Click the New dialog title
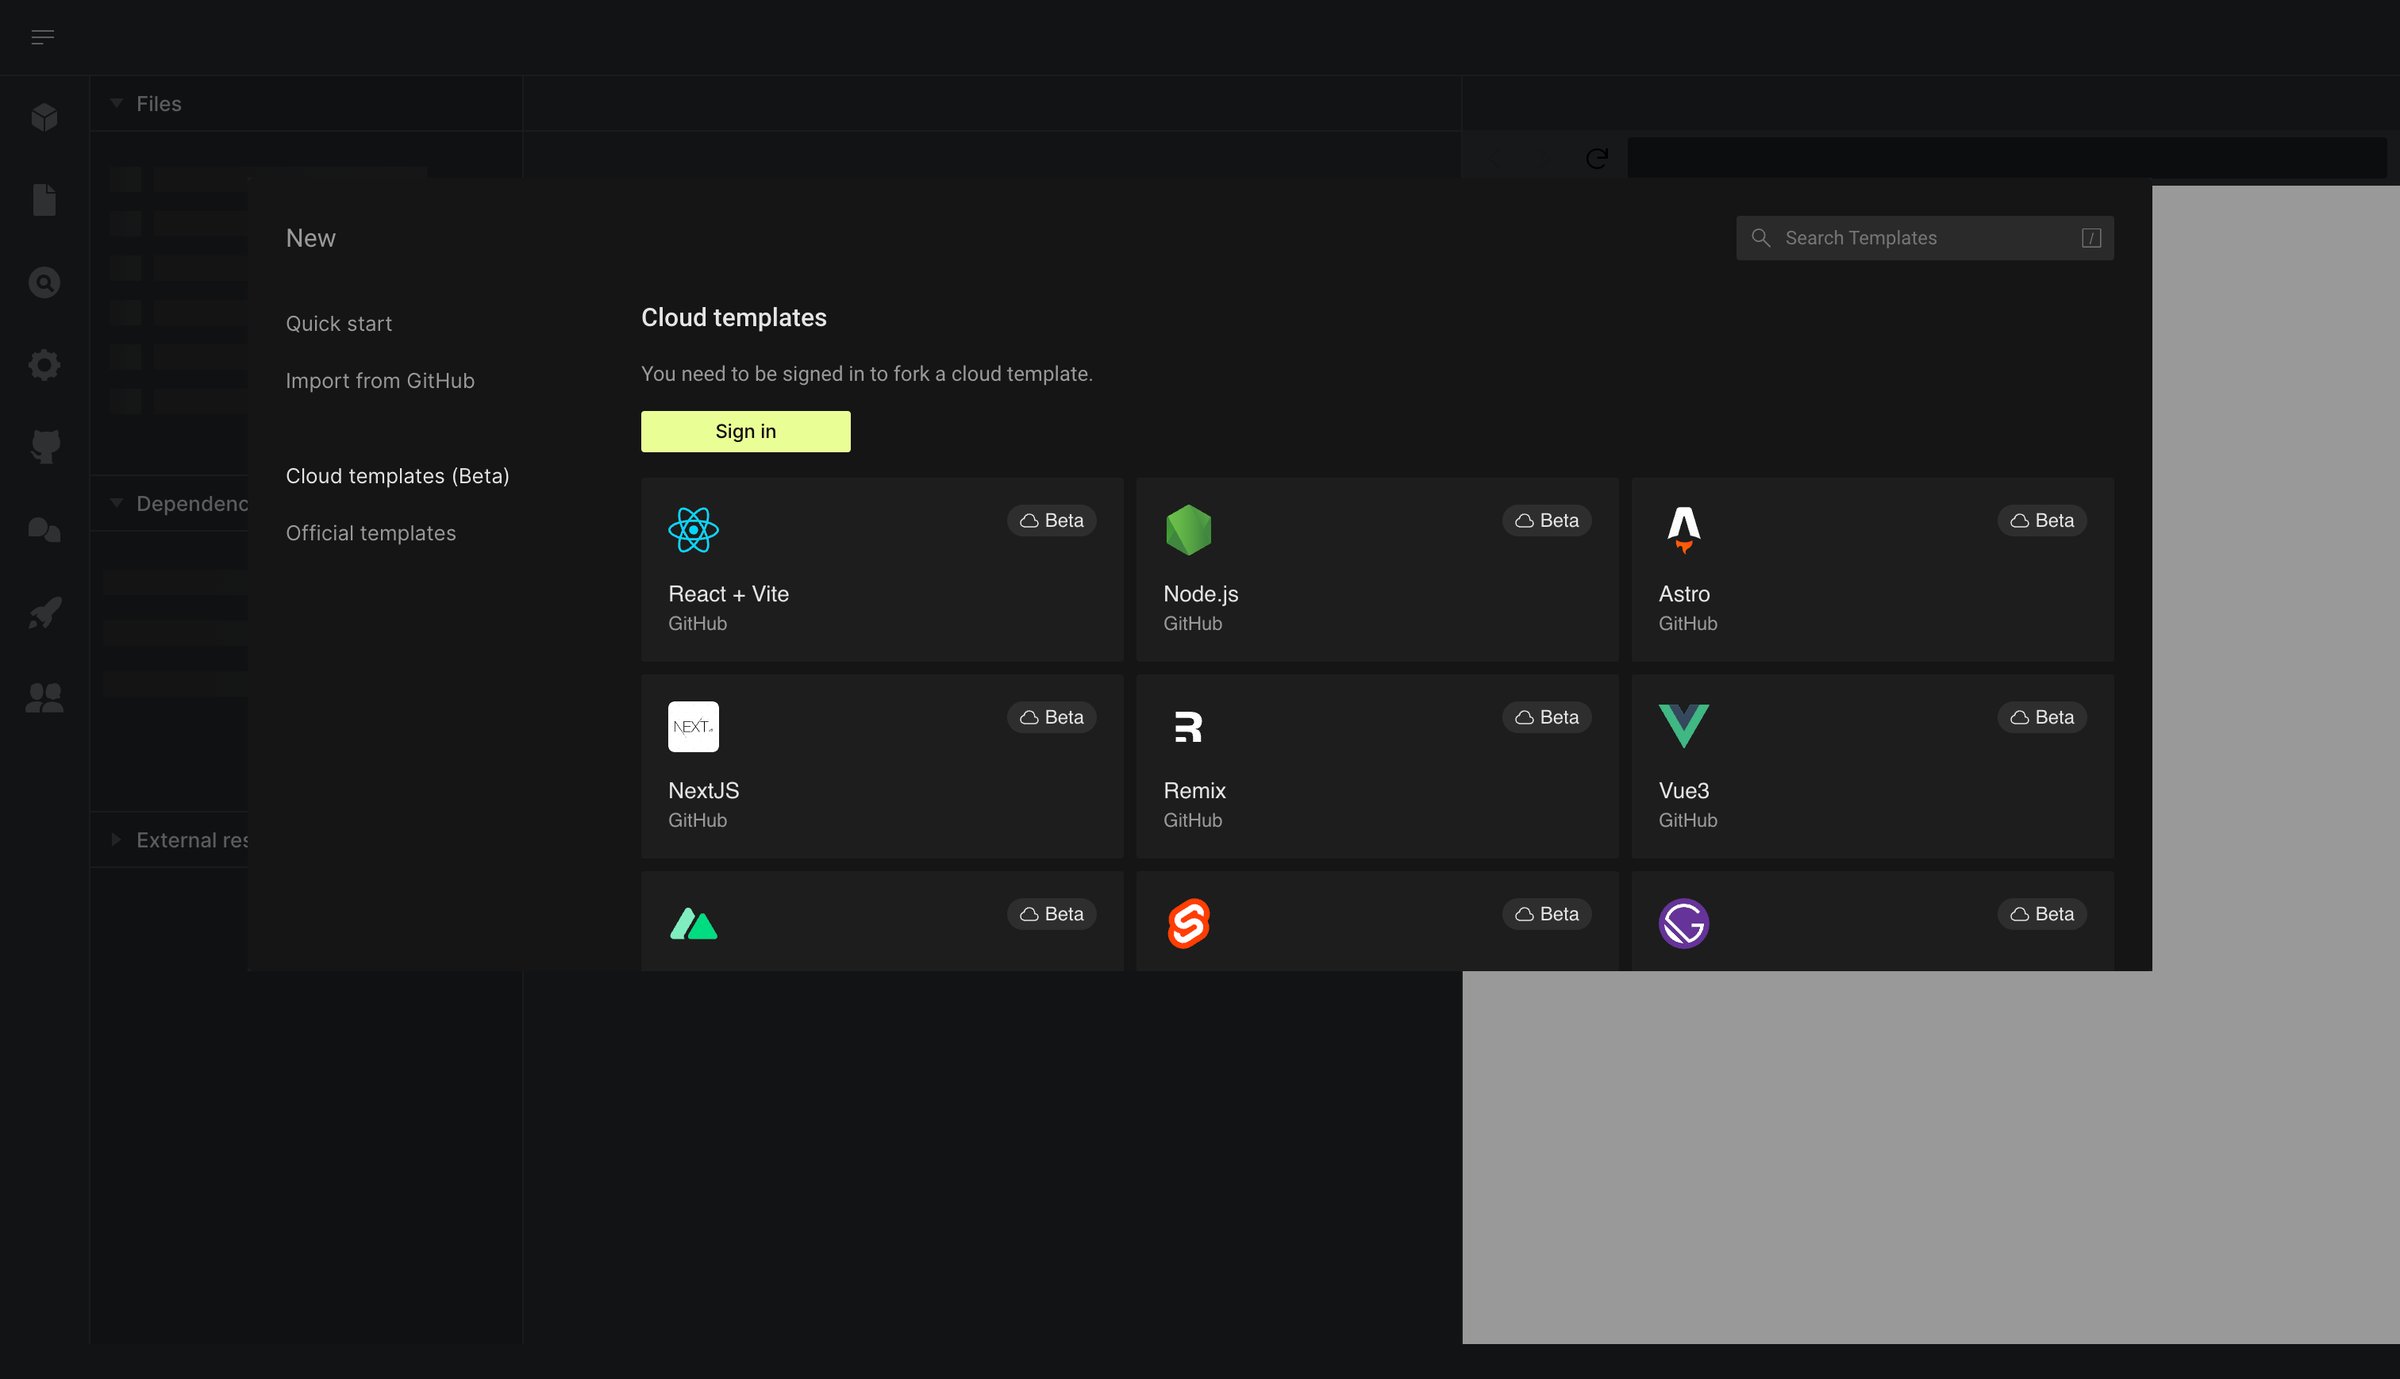Viewport: 2400px width, 1379px height. (311, 238)
